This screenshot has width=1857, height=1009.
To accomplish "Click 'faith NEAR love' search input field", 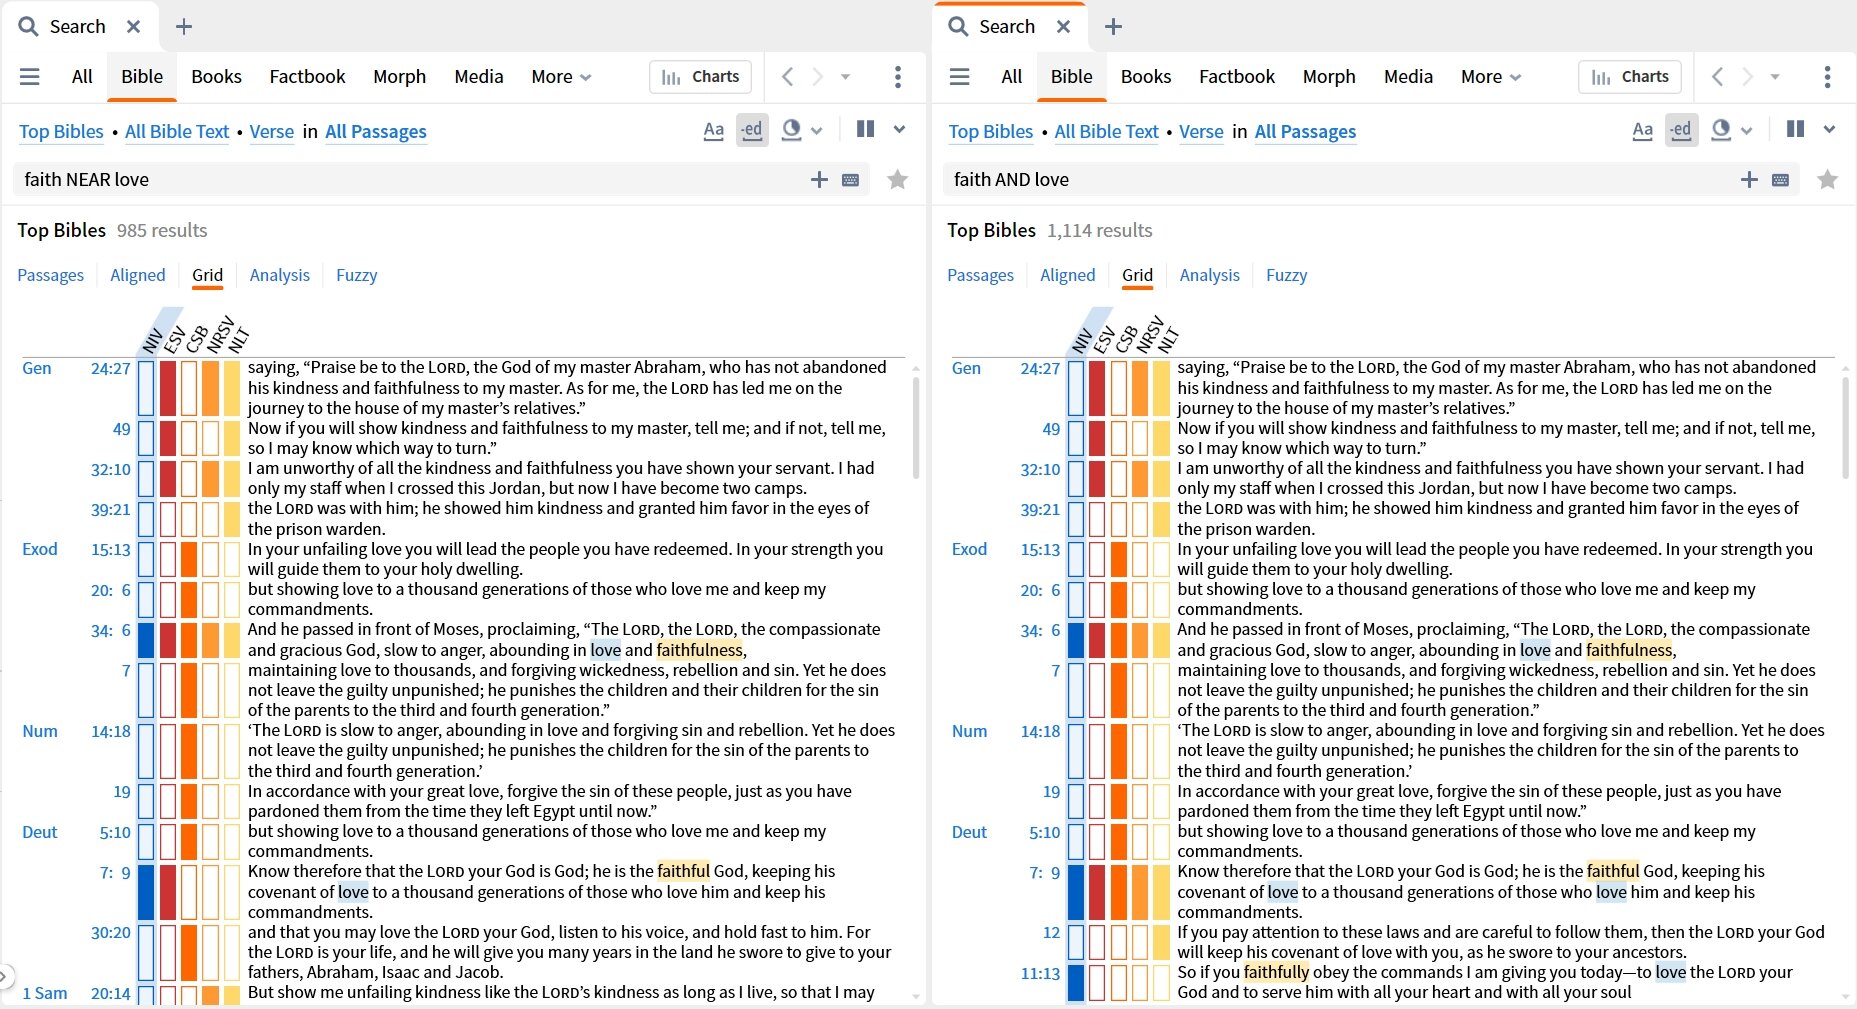I will 410,180.
